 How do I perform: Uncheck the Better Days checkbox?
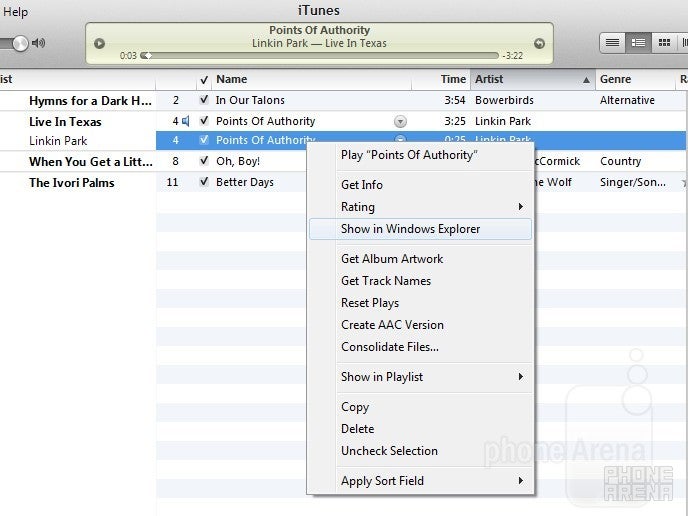coord(204,181)
